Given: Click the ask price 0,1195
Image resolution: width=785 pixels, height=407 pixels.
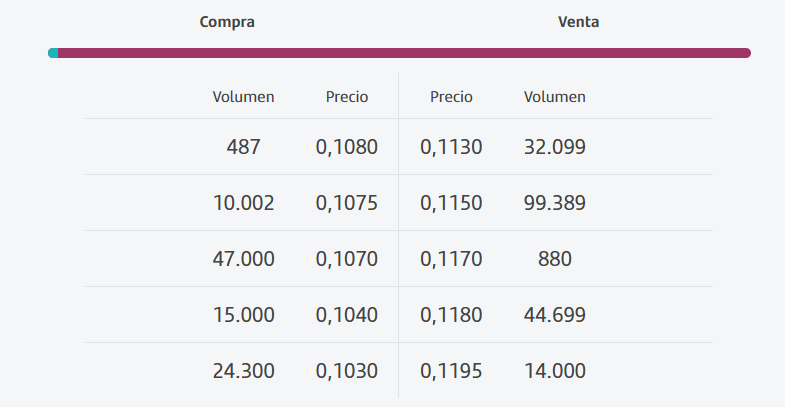Looking at the screenshot, I should (x=451, y=371).
